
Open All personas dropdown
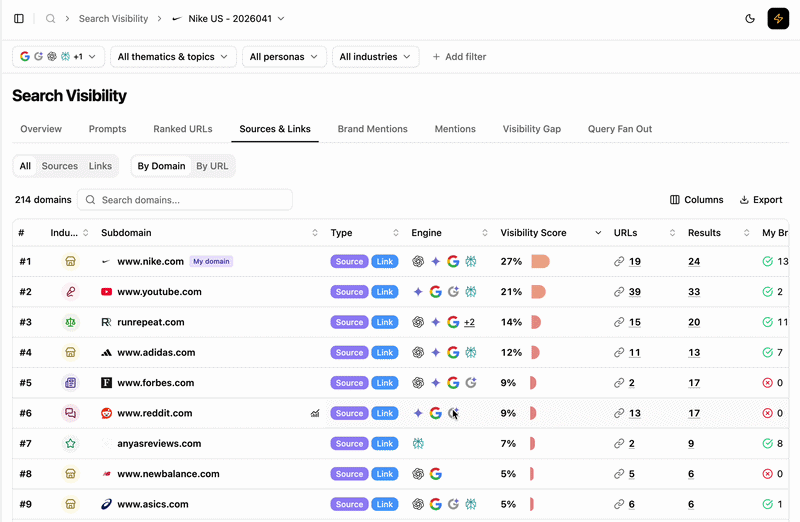click(x=284, y=57)
